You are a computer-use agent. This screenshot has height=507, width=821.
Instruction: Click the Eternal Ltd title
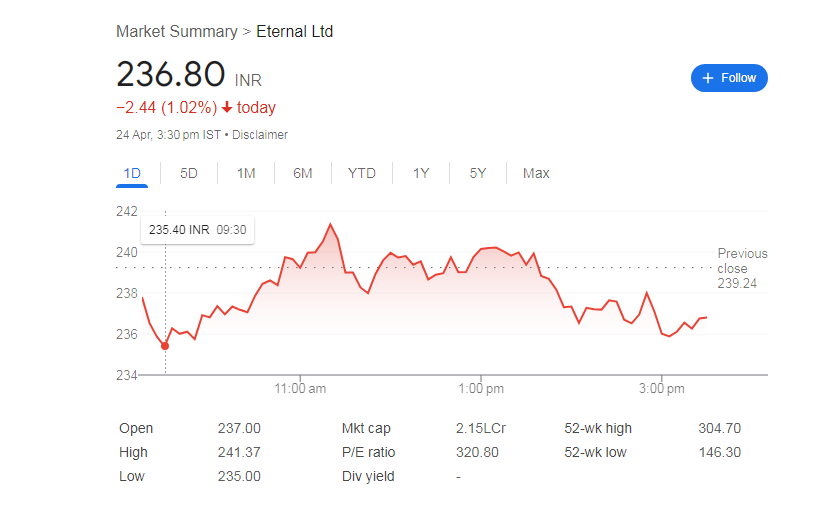click(294, 31)
